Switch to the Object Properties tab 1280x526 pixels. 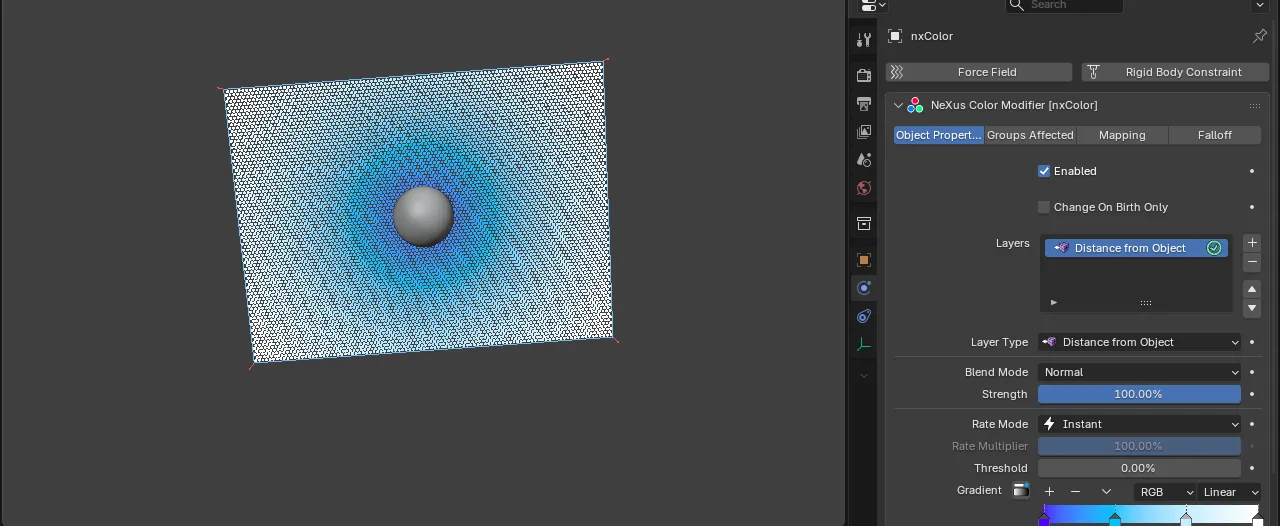tap(939, 135)
